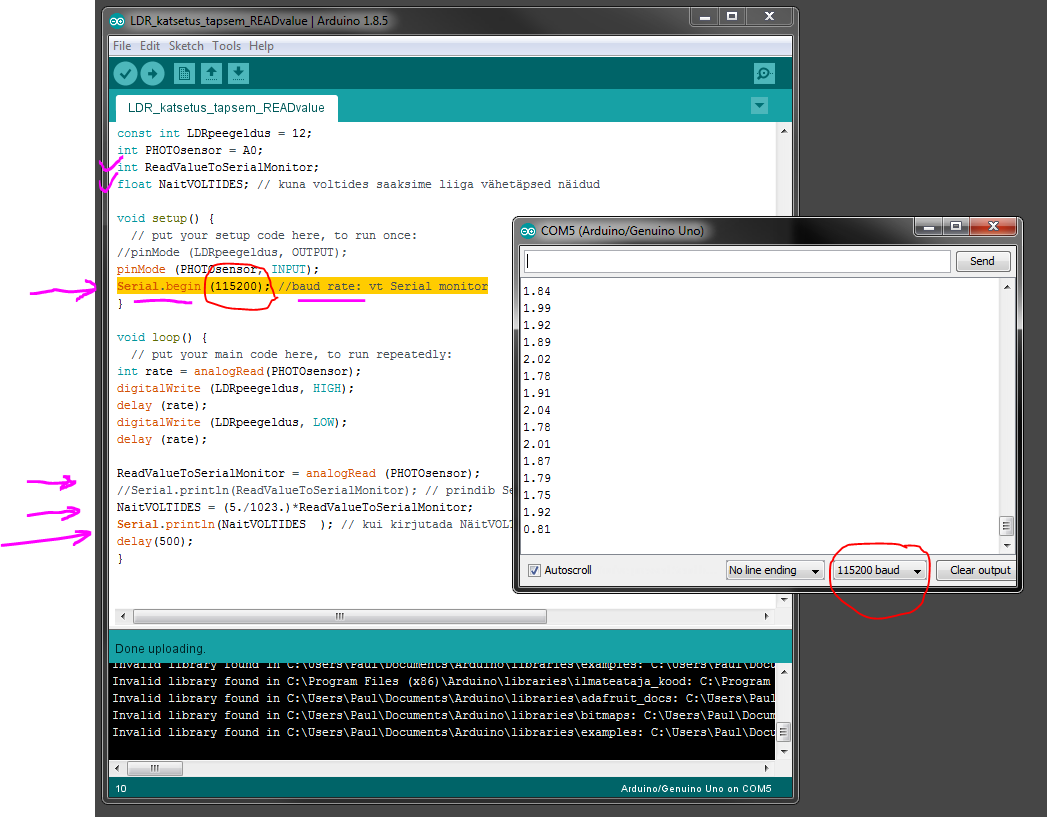
Task: Click the Upload arrow icon
Action: coord(152,73)
